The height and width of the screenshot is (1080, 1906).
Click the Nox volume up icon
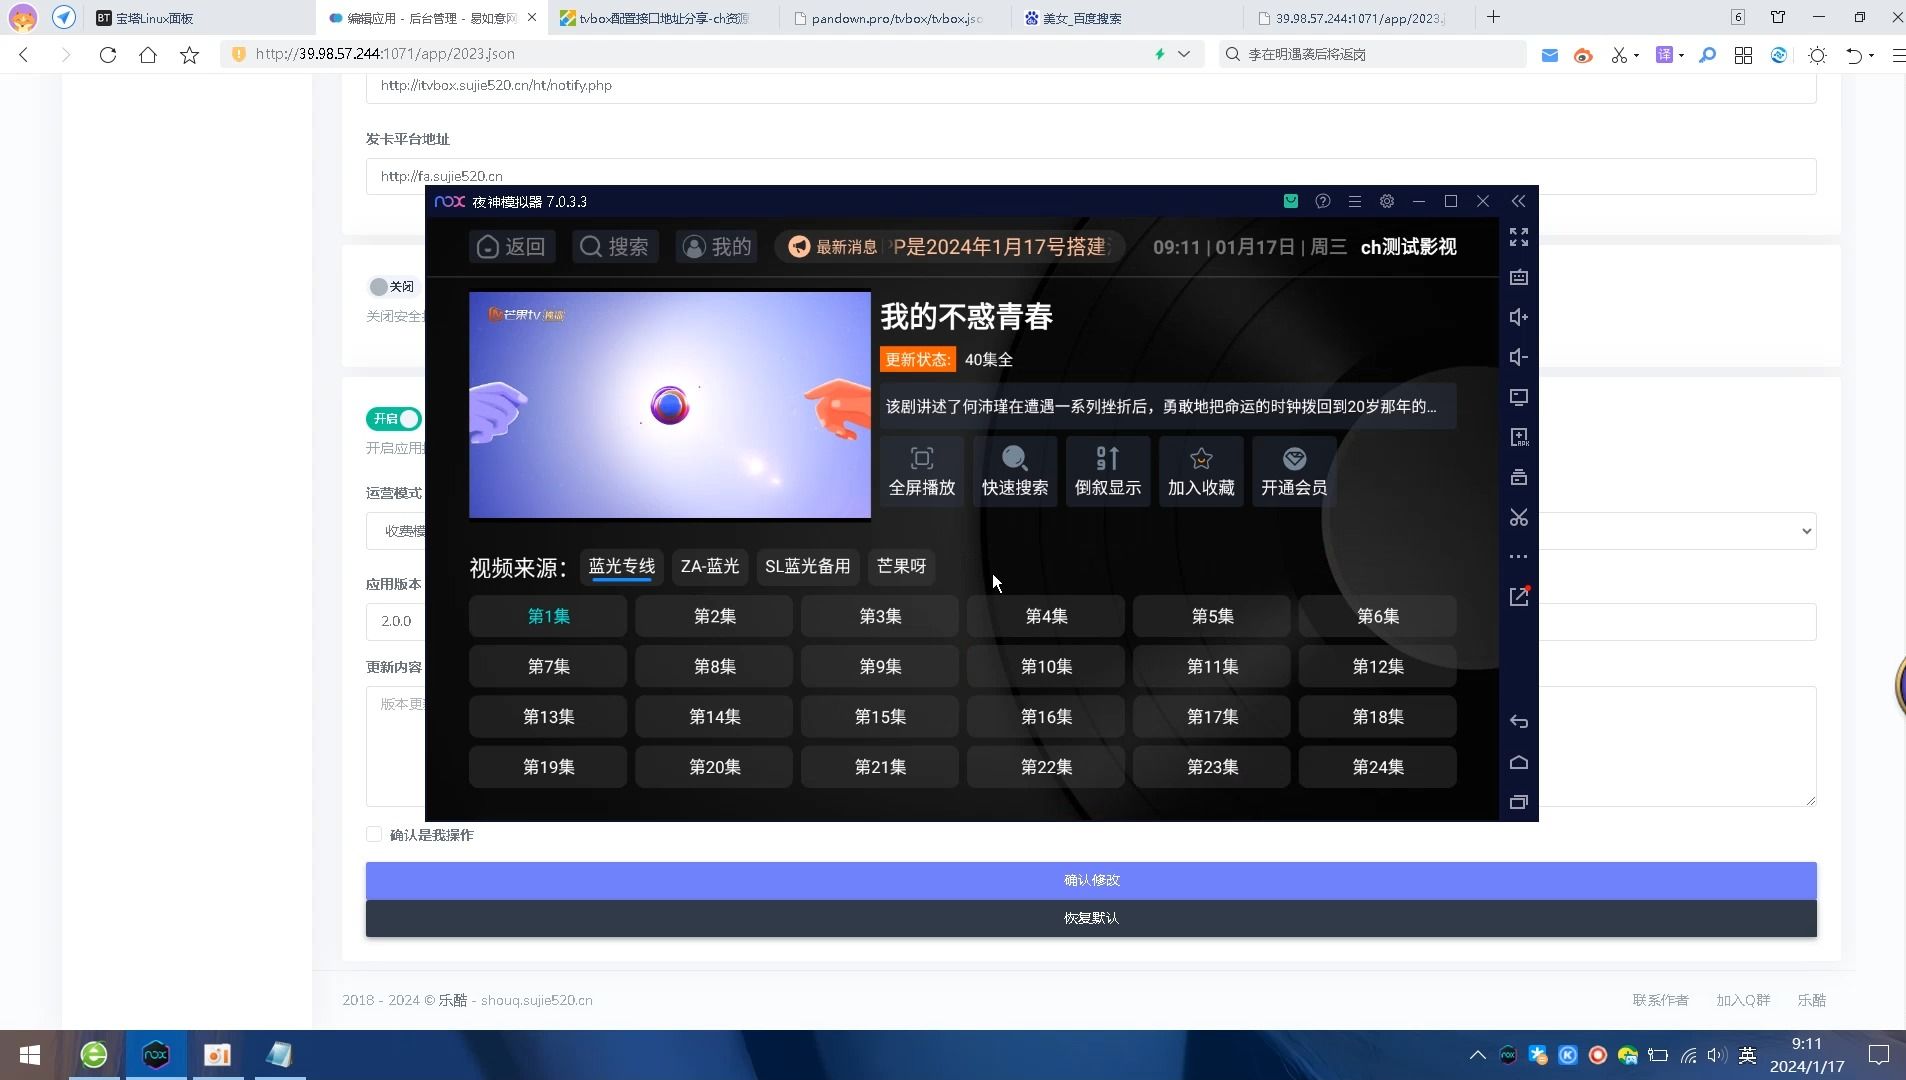point(1518,317)
